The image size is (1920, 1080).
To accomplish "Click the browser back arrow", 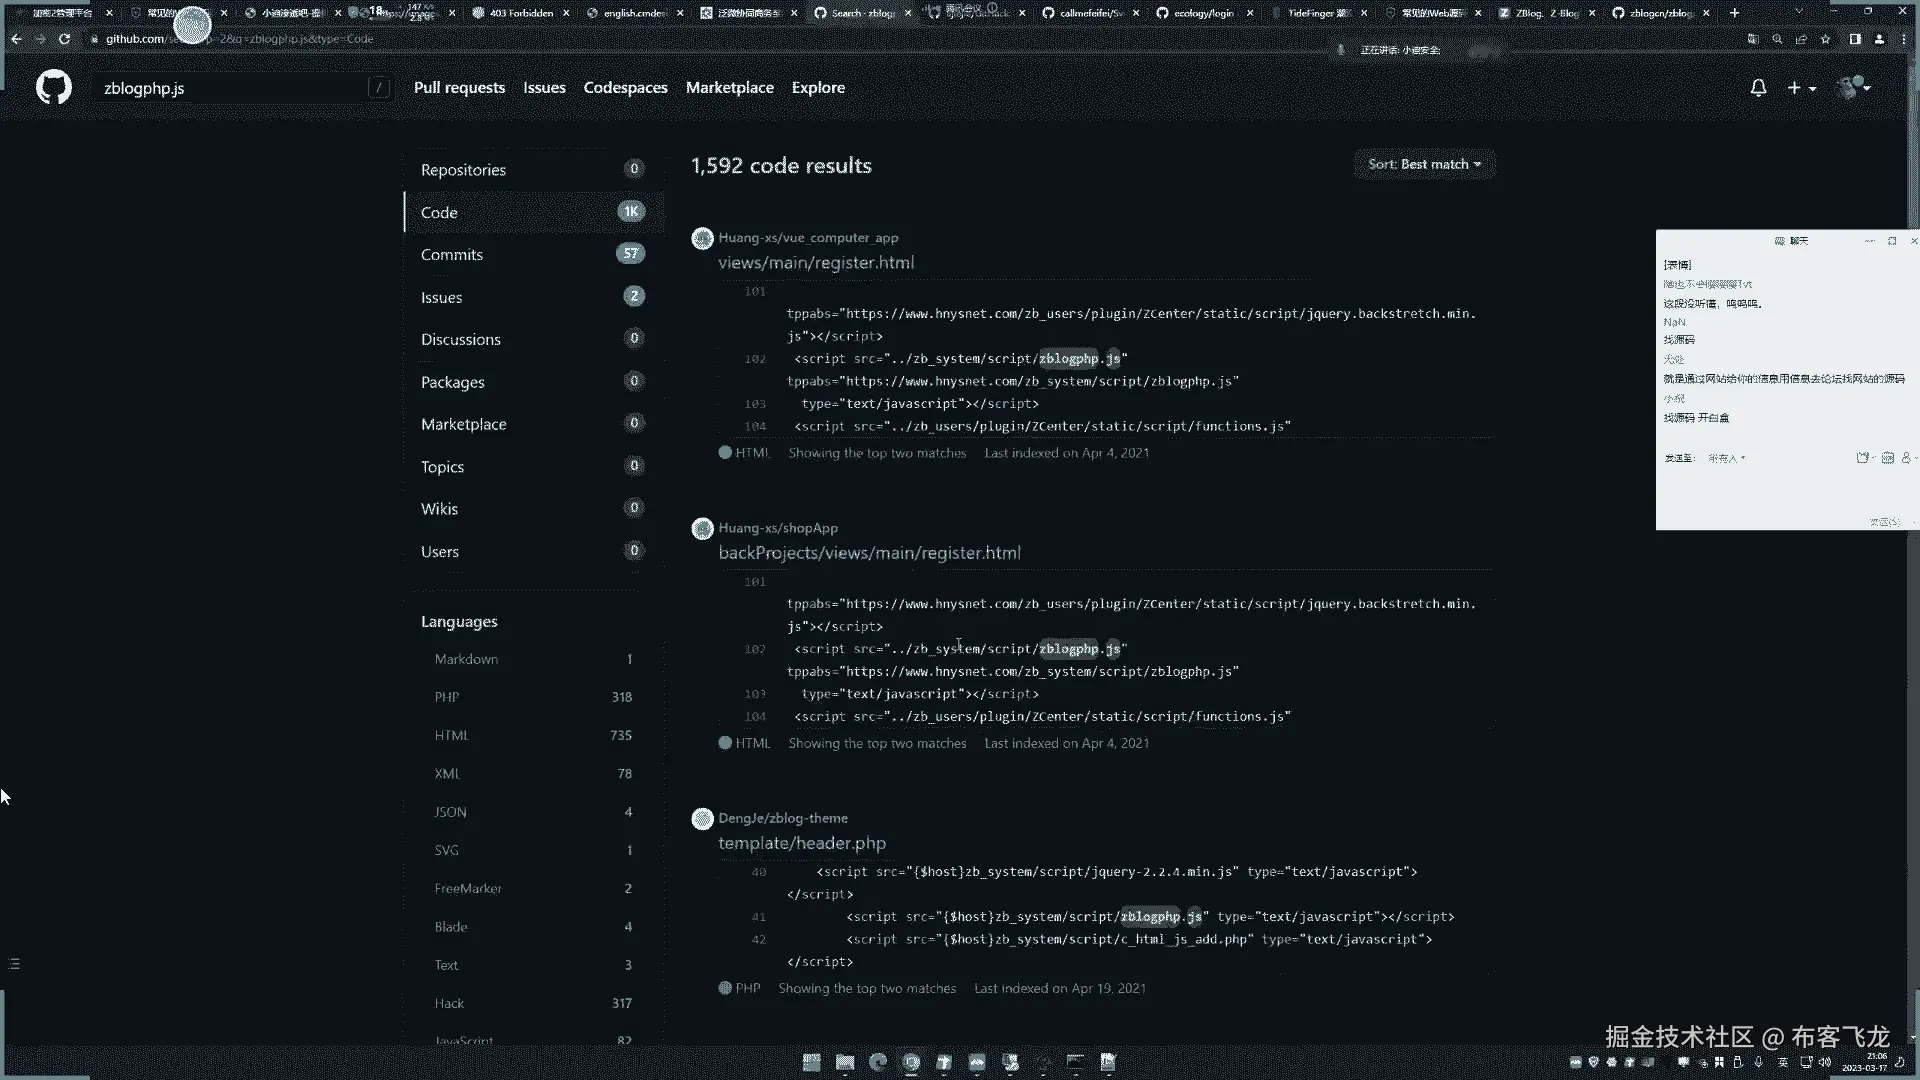I will click(x=16, y=39).
